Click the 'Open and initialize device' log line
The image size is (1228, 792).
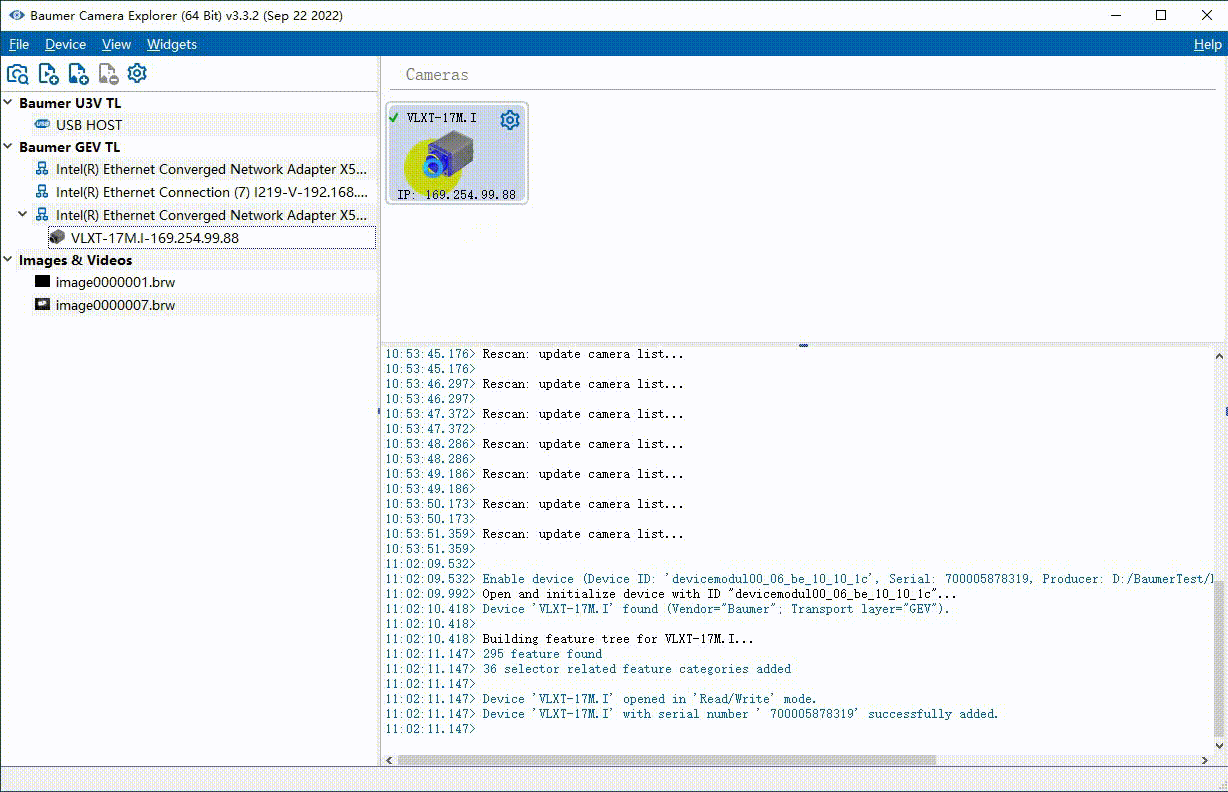[x=719, y=594]
